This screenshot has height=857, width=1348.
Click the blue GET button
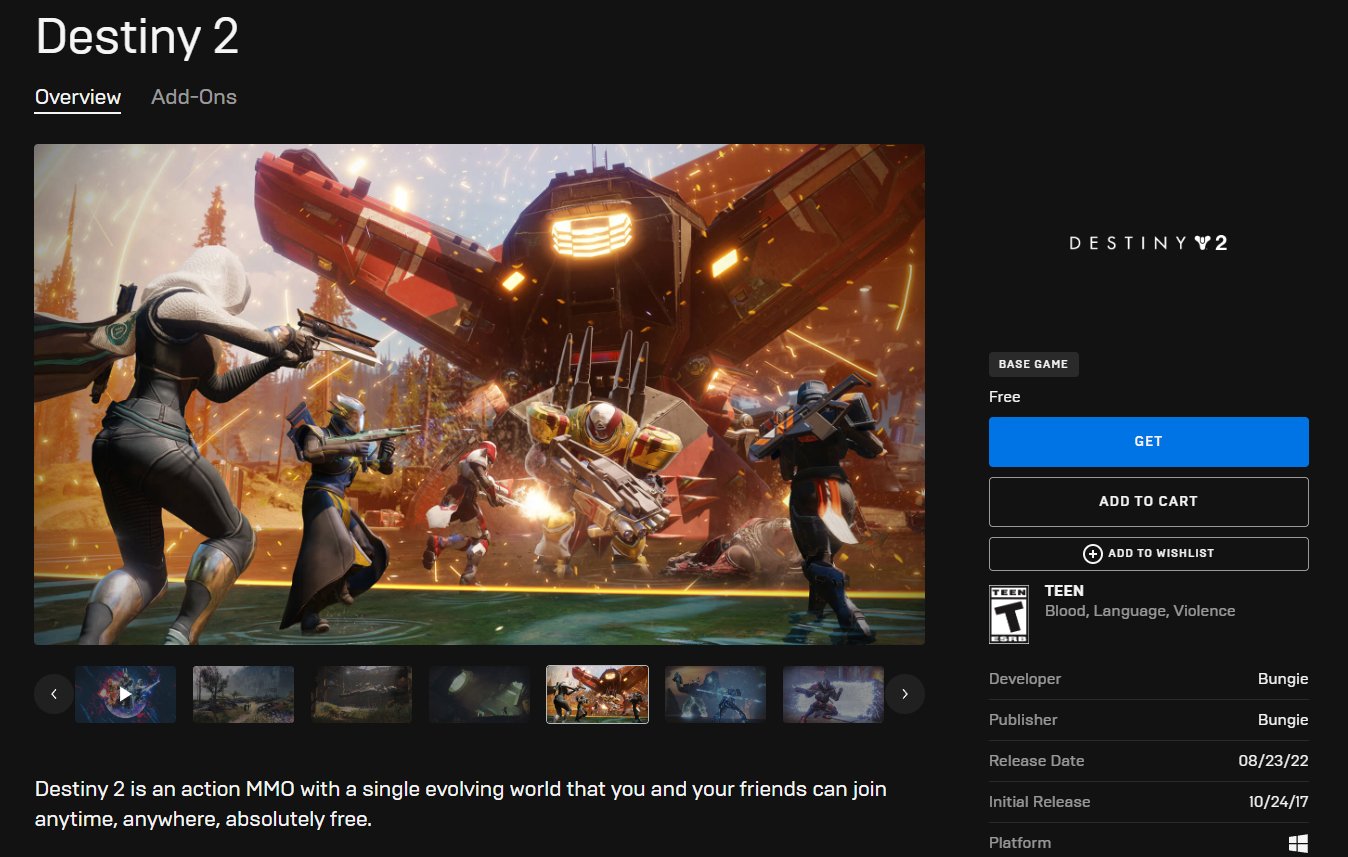(x=1148, y=441)
